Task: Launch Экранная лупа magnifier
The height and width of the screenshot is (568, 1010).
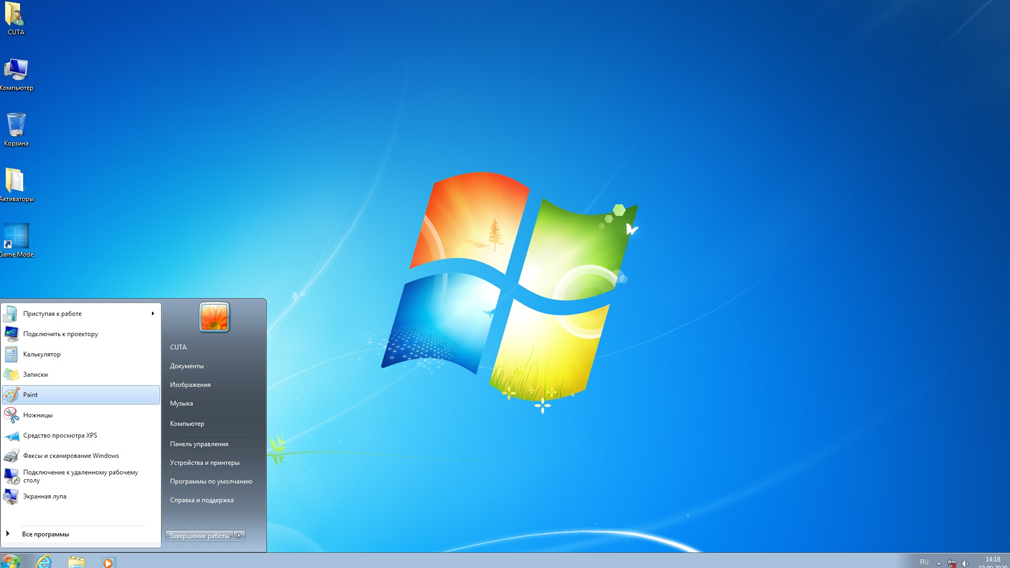Action: (81, 497)
